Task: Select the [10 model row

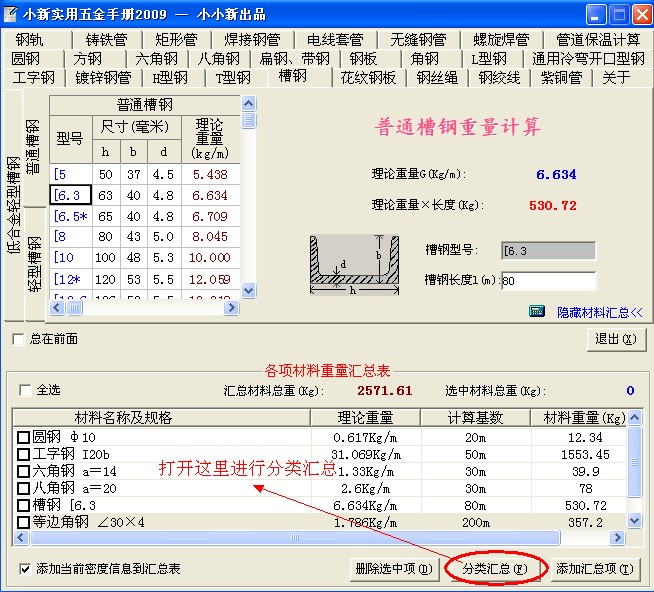Action: [144, 257]
